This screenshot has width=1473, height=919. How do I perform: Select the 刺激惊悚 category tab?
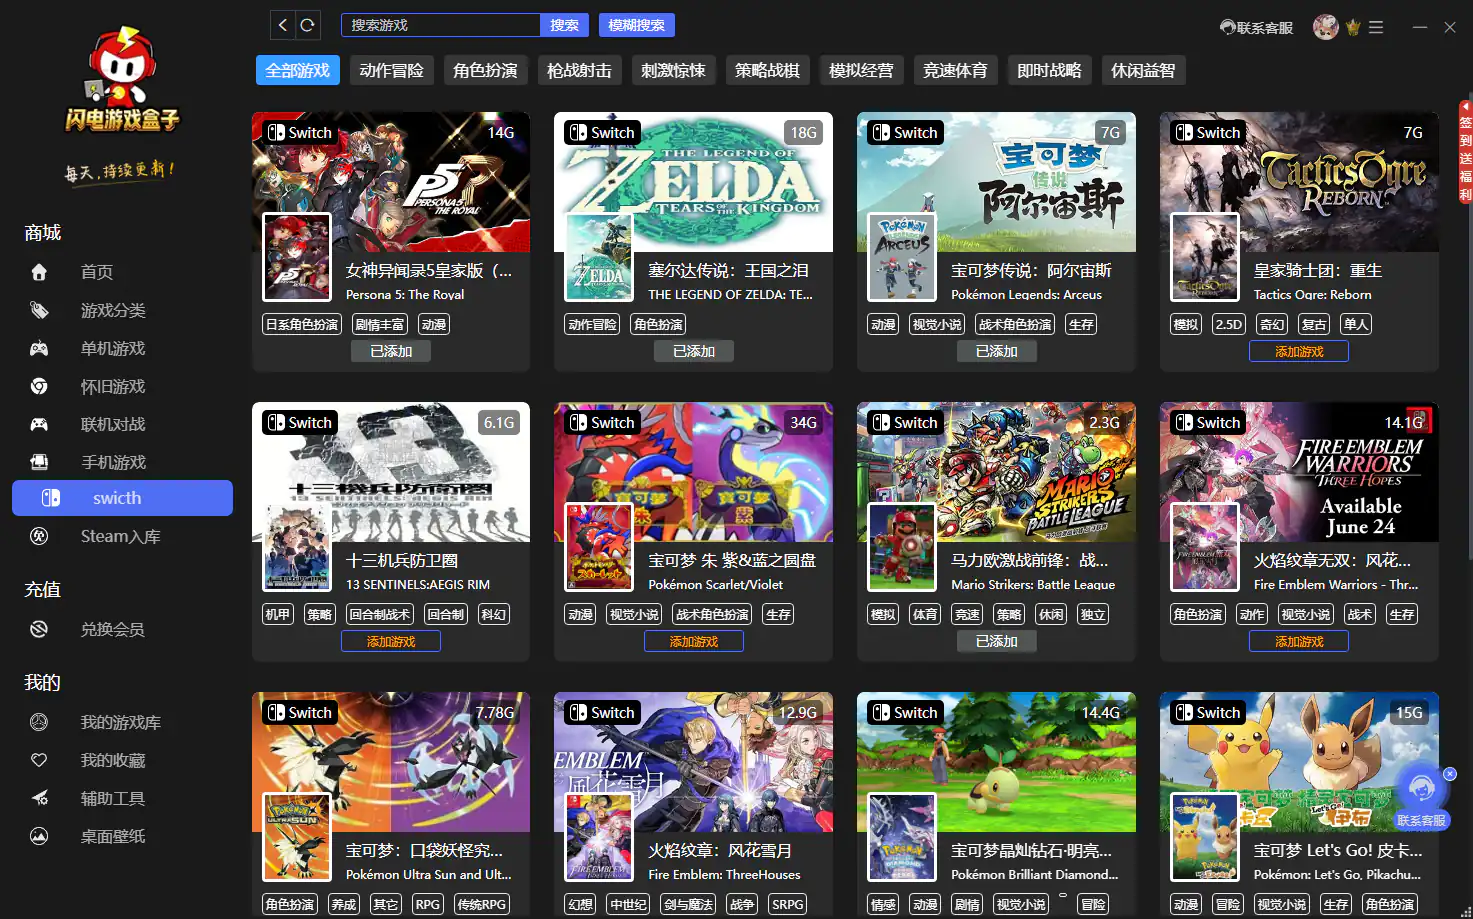point(674,70)
